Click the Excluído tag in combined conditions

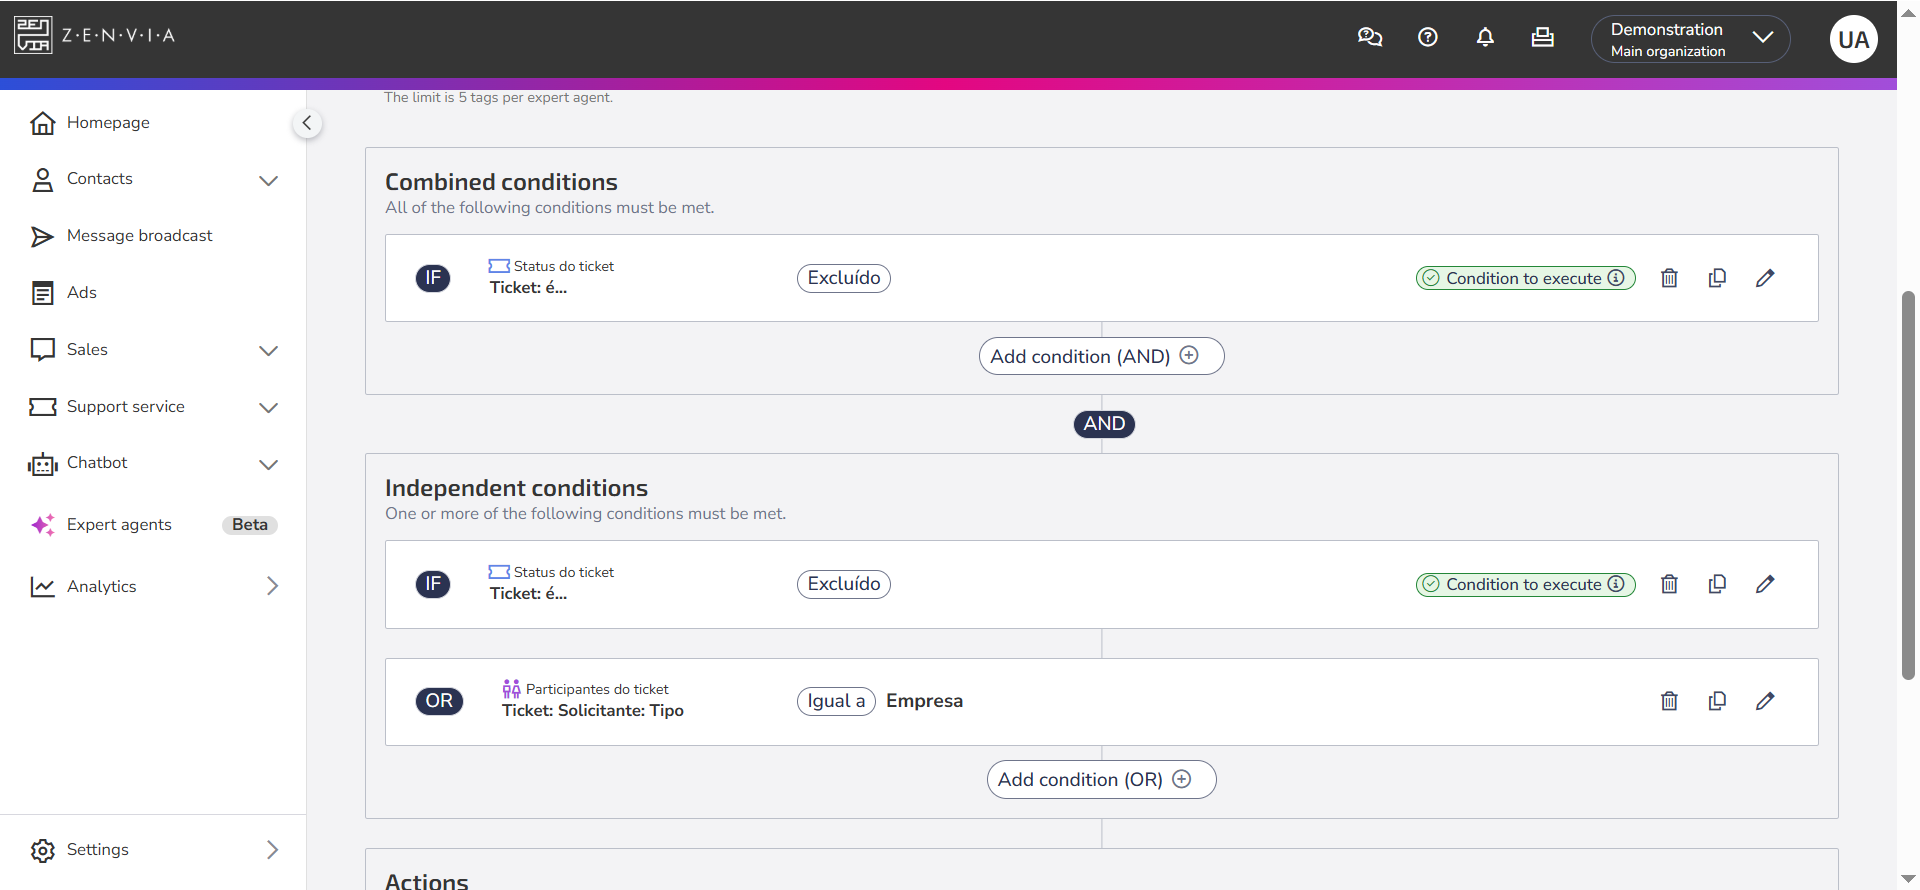pyautogui.click(x=844, y=278)
